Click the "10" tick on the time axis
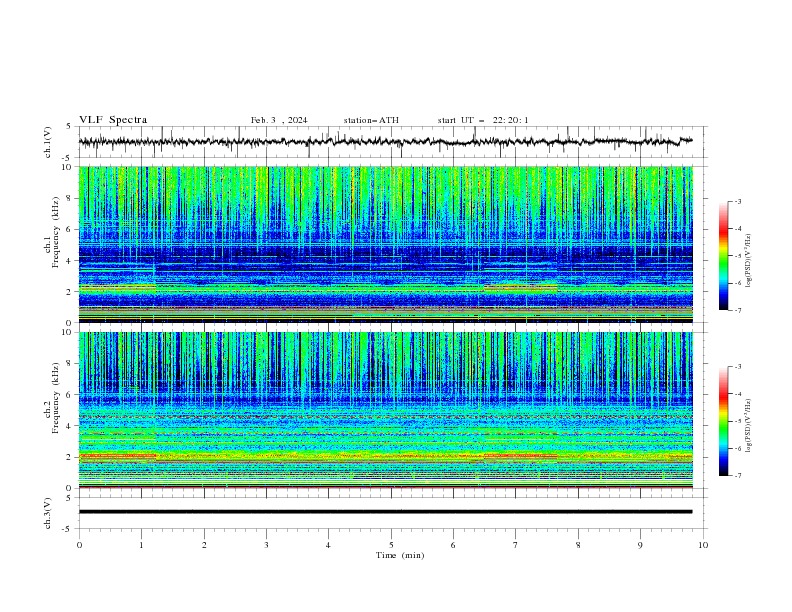The width and height of the screenshot is (792, 612). [703, 545]
